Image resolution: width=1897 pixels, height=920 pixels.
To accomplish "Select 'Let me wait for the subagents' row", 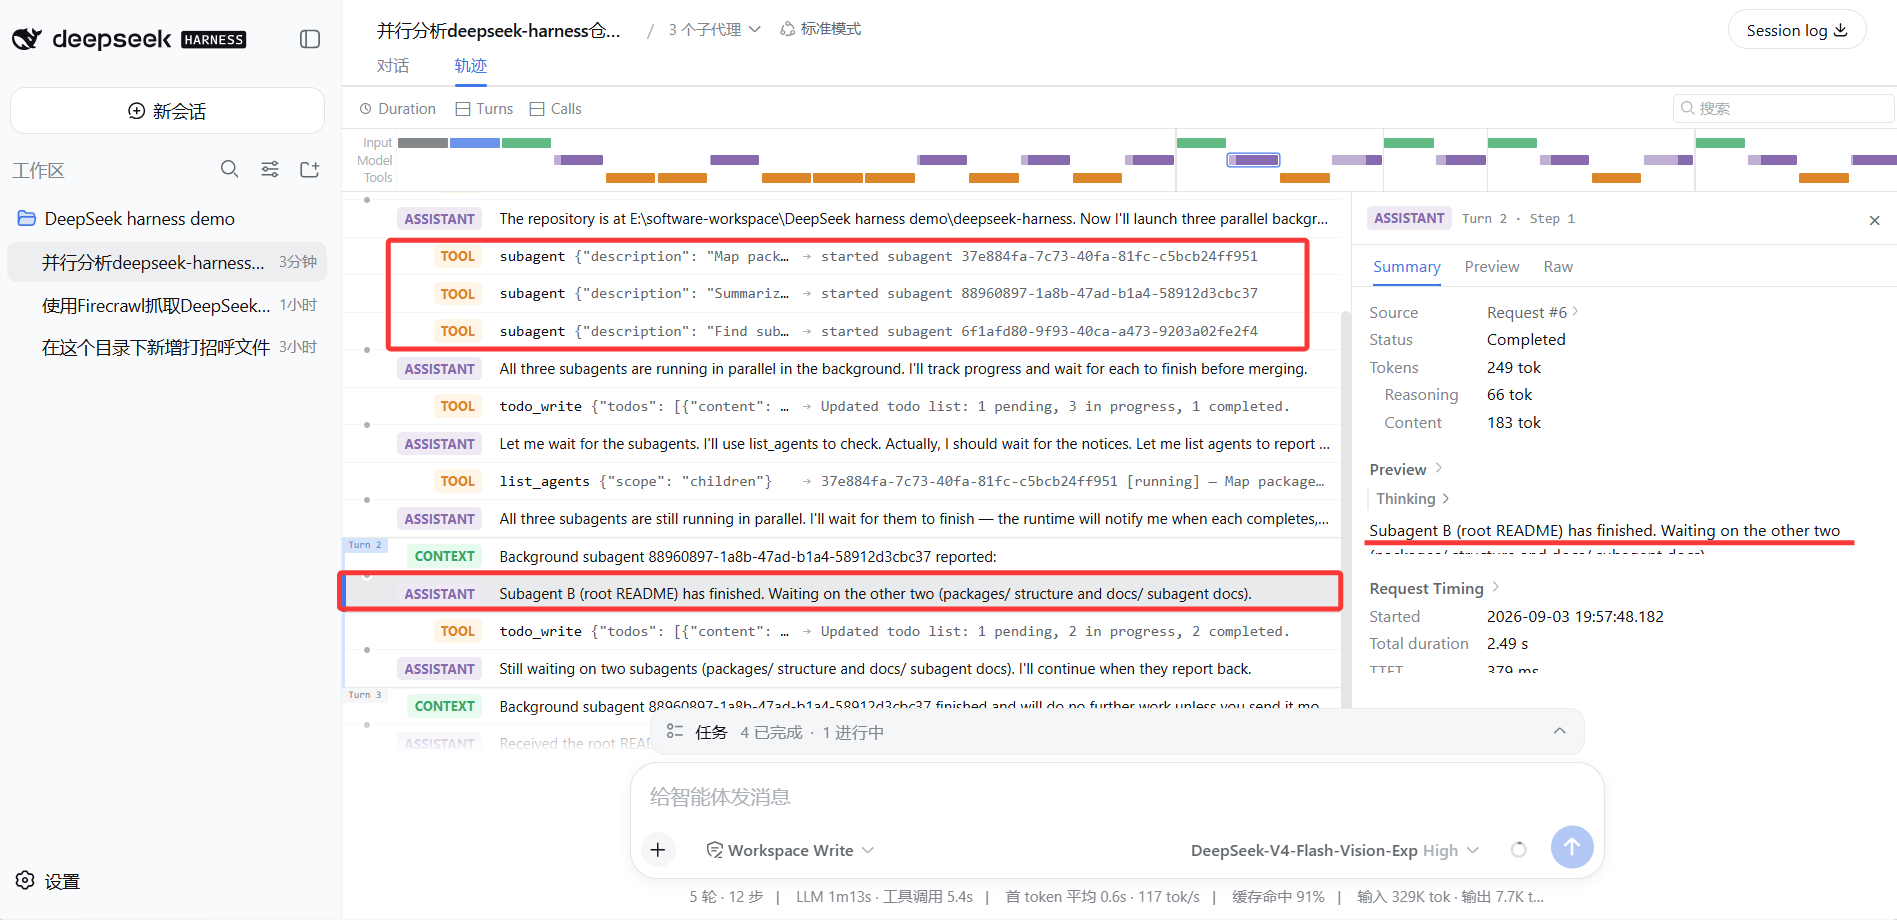I will (x=841, y=444).
